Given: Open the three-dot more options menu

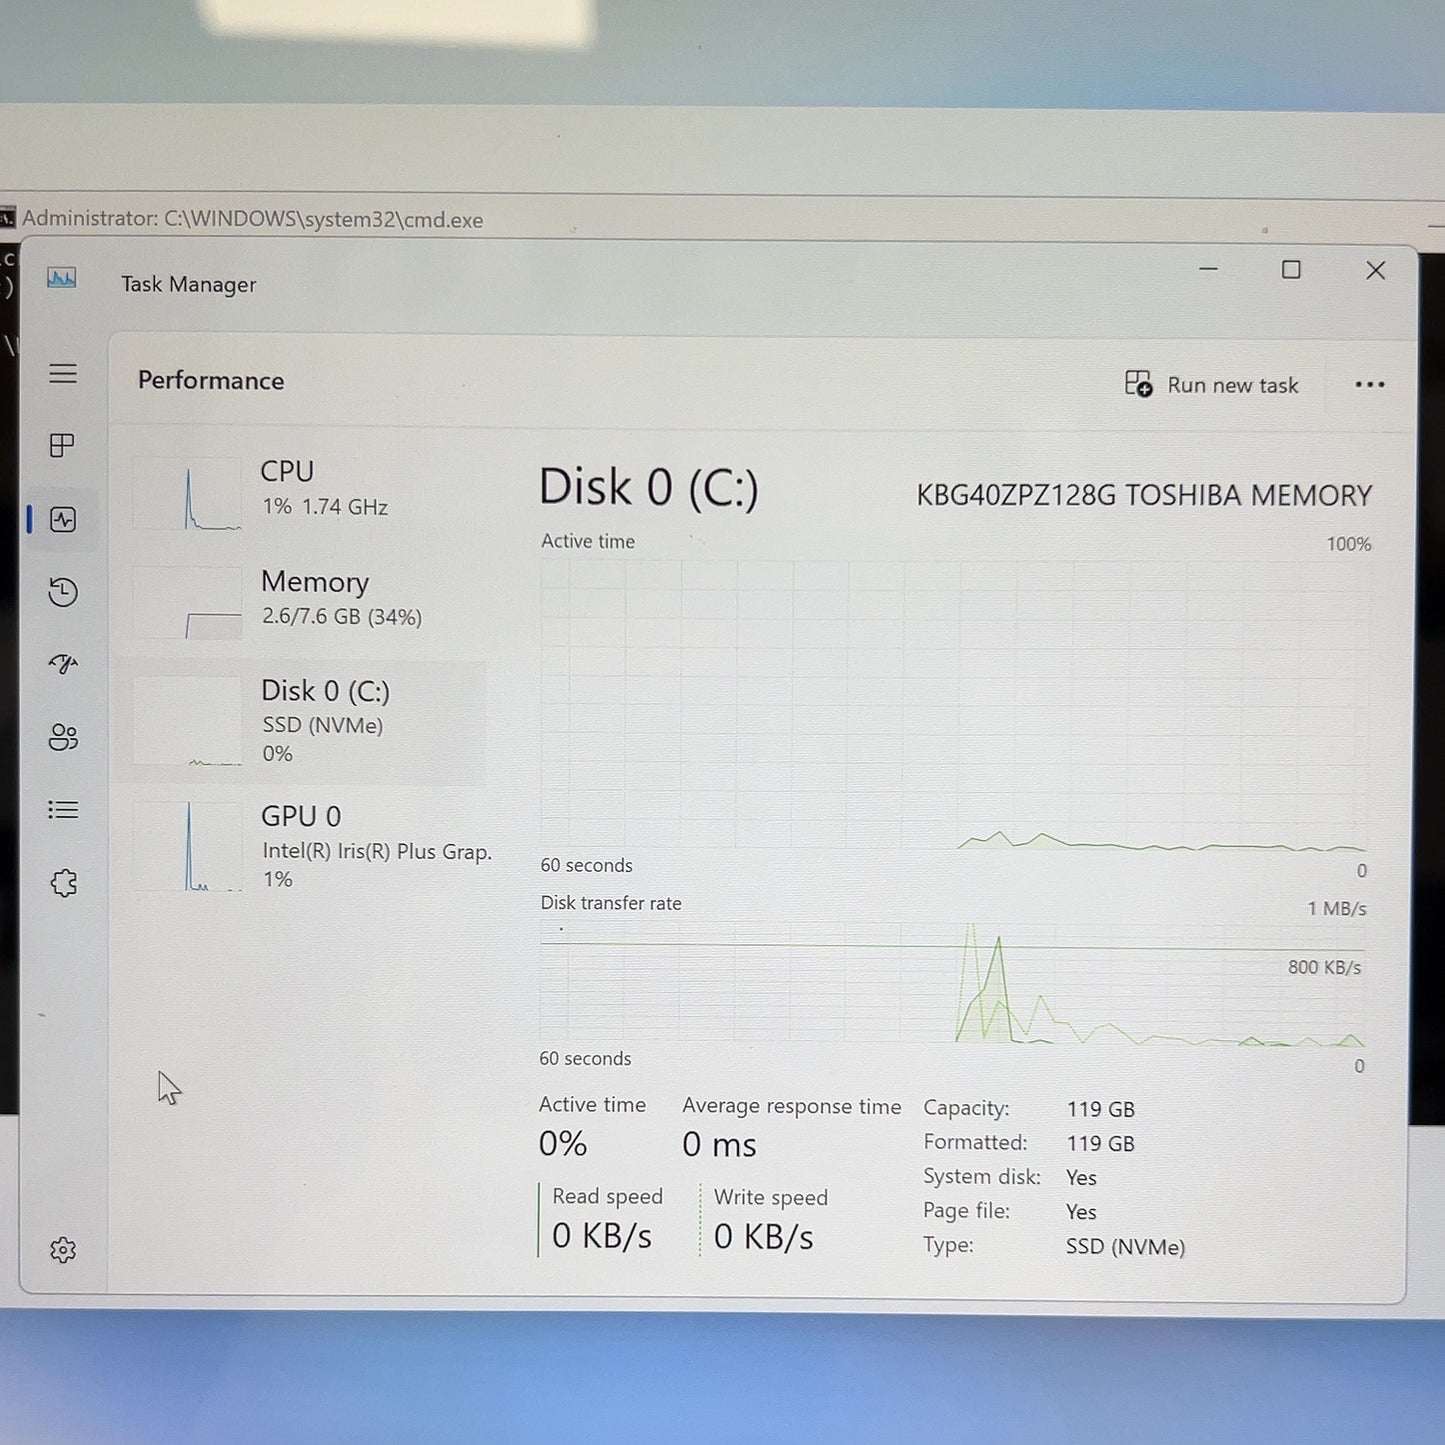Looking at the screenshot, I should 1369,385.
